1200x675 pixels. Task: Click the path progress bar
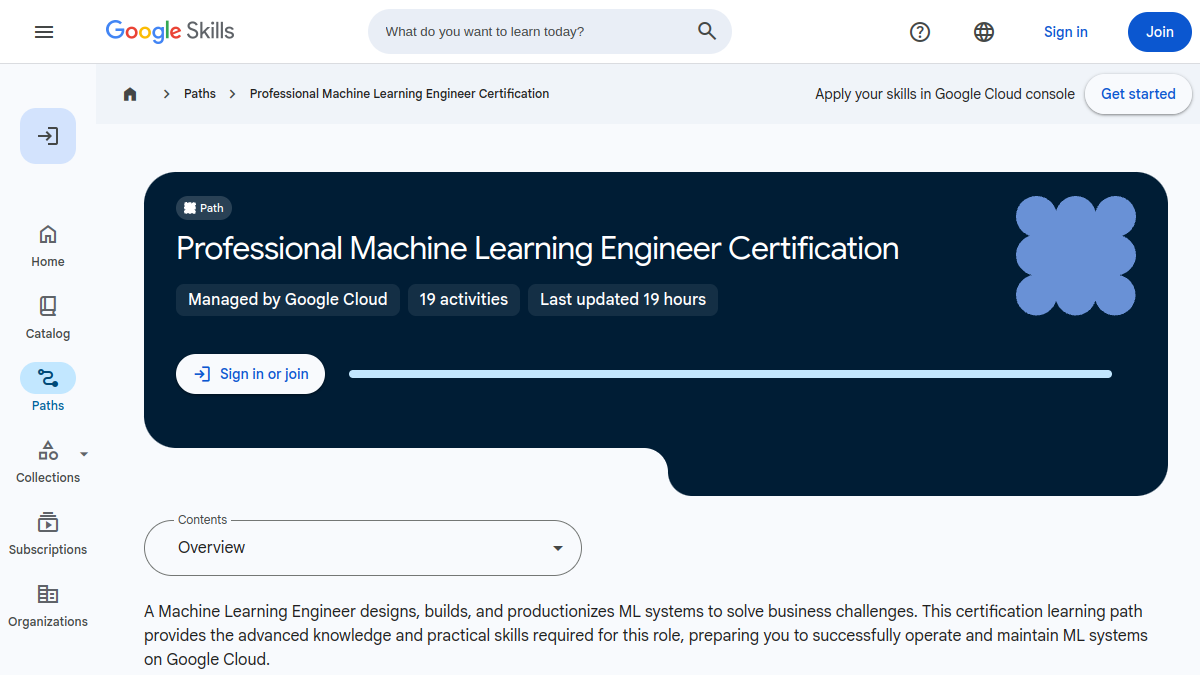[x=730, y=374]
